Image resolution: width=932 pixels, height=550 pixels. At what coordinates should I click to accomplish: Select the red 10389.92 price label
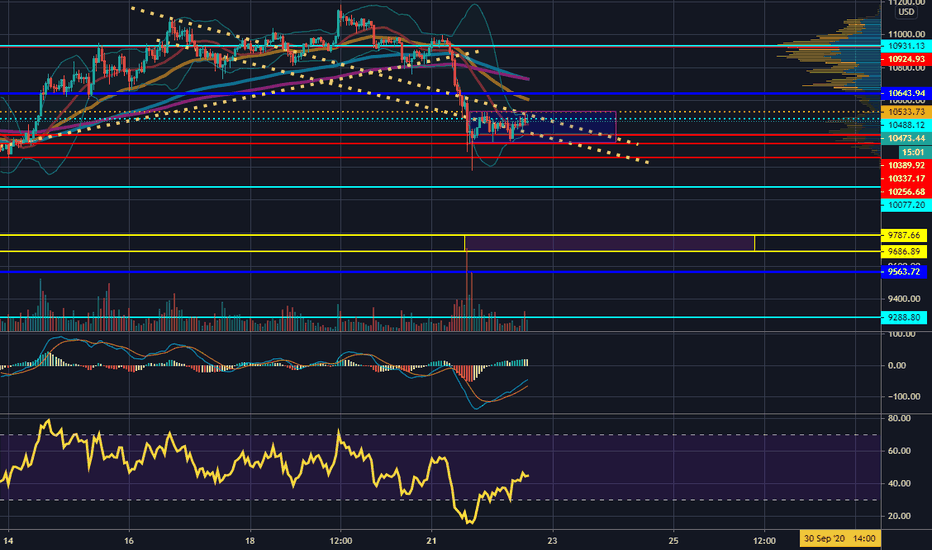(x=905, y=165)
